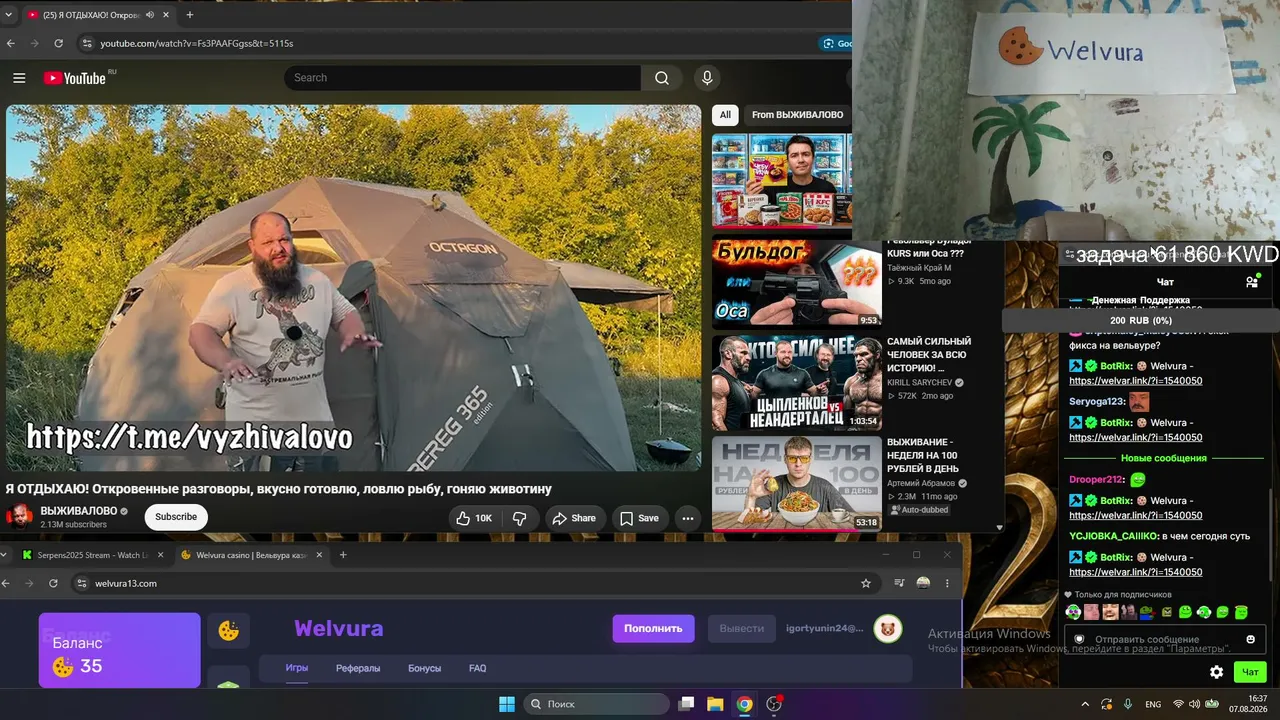Click the Вывести withdraw button

tap(742, 628)
